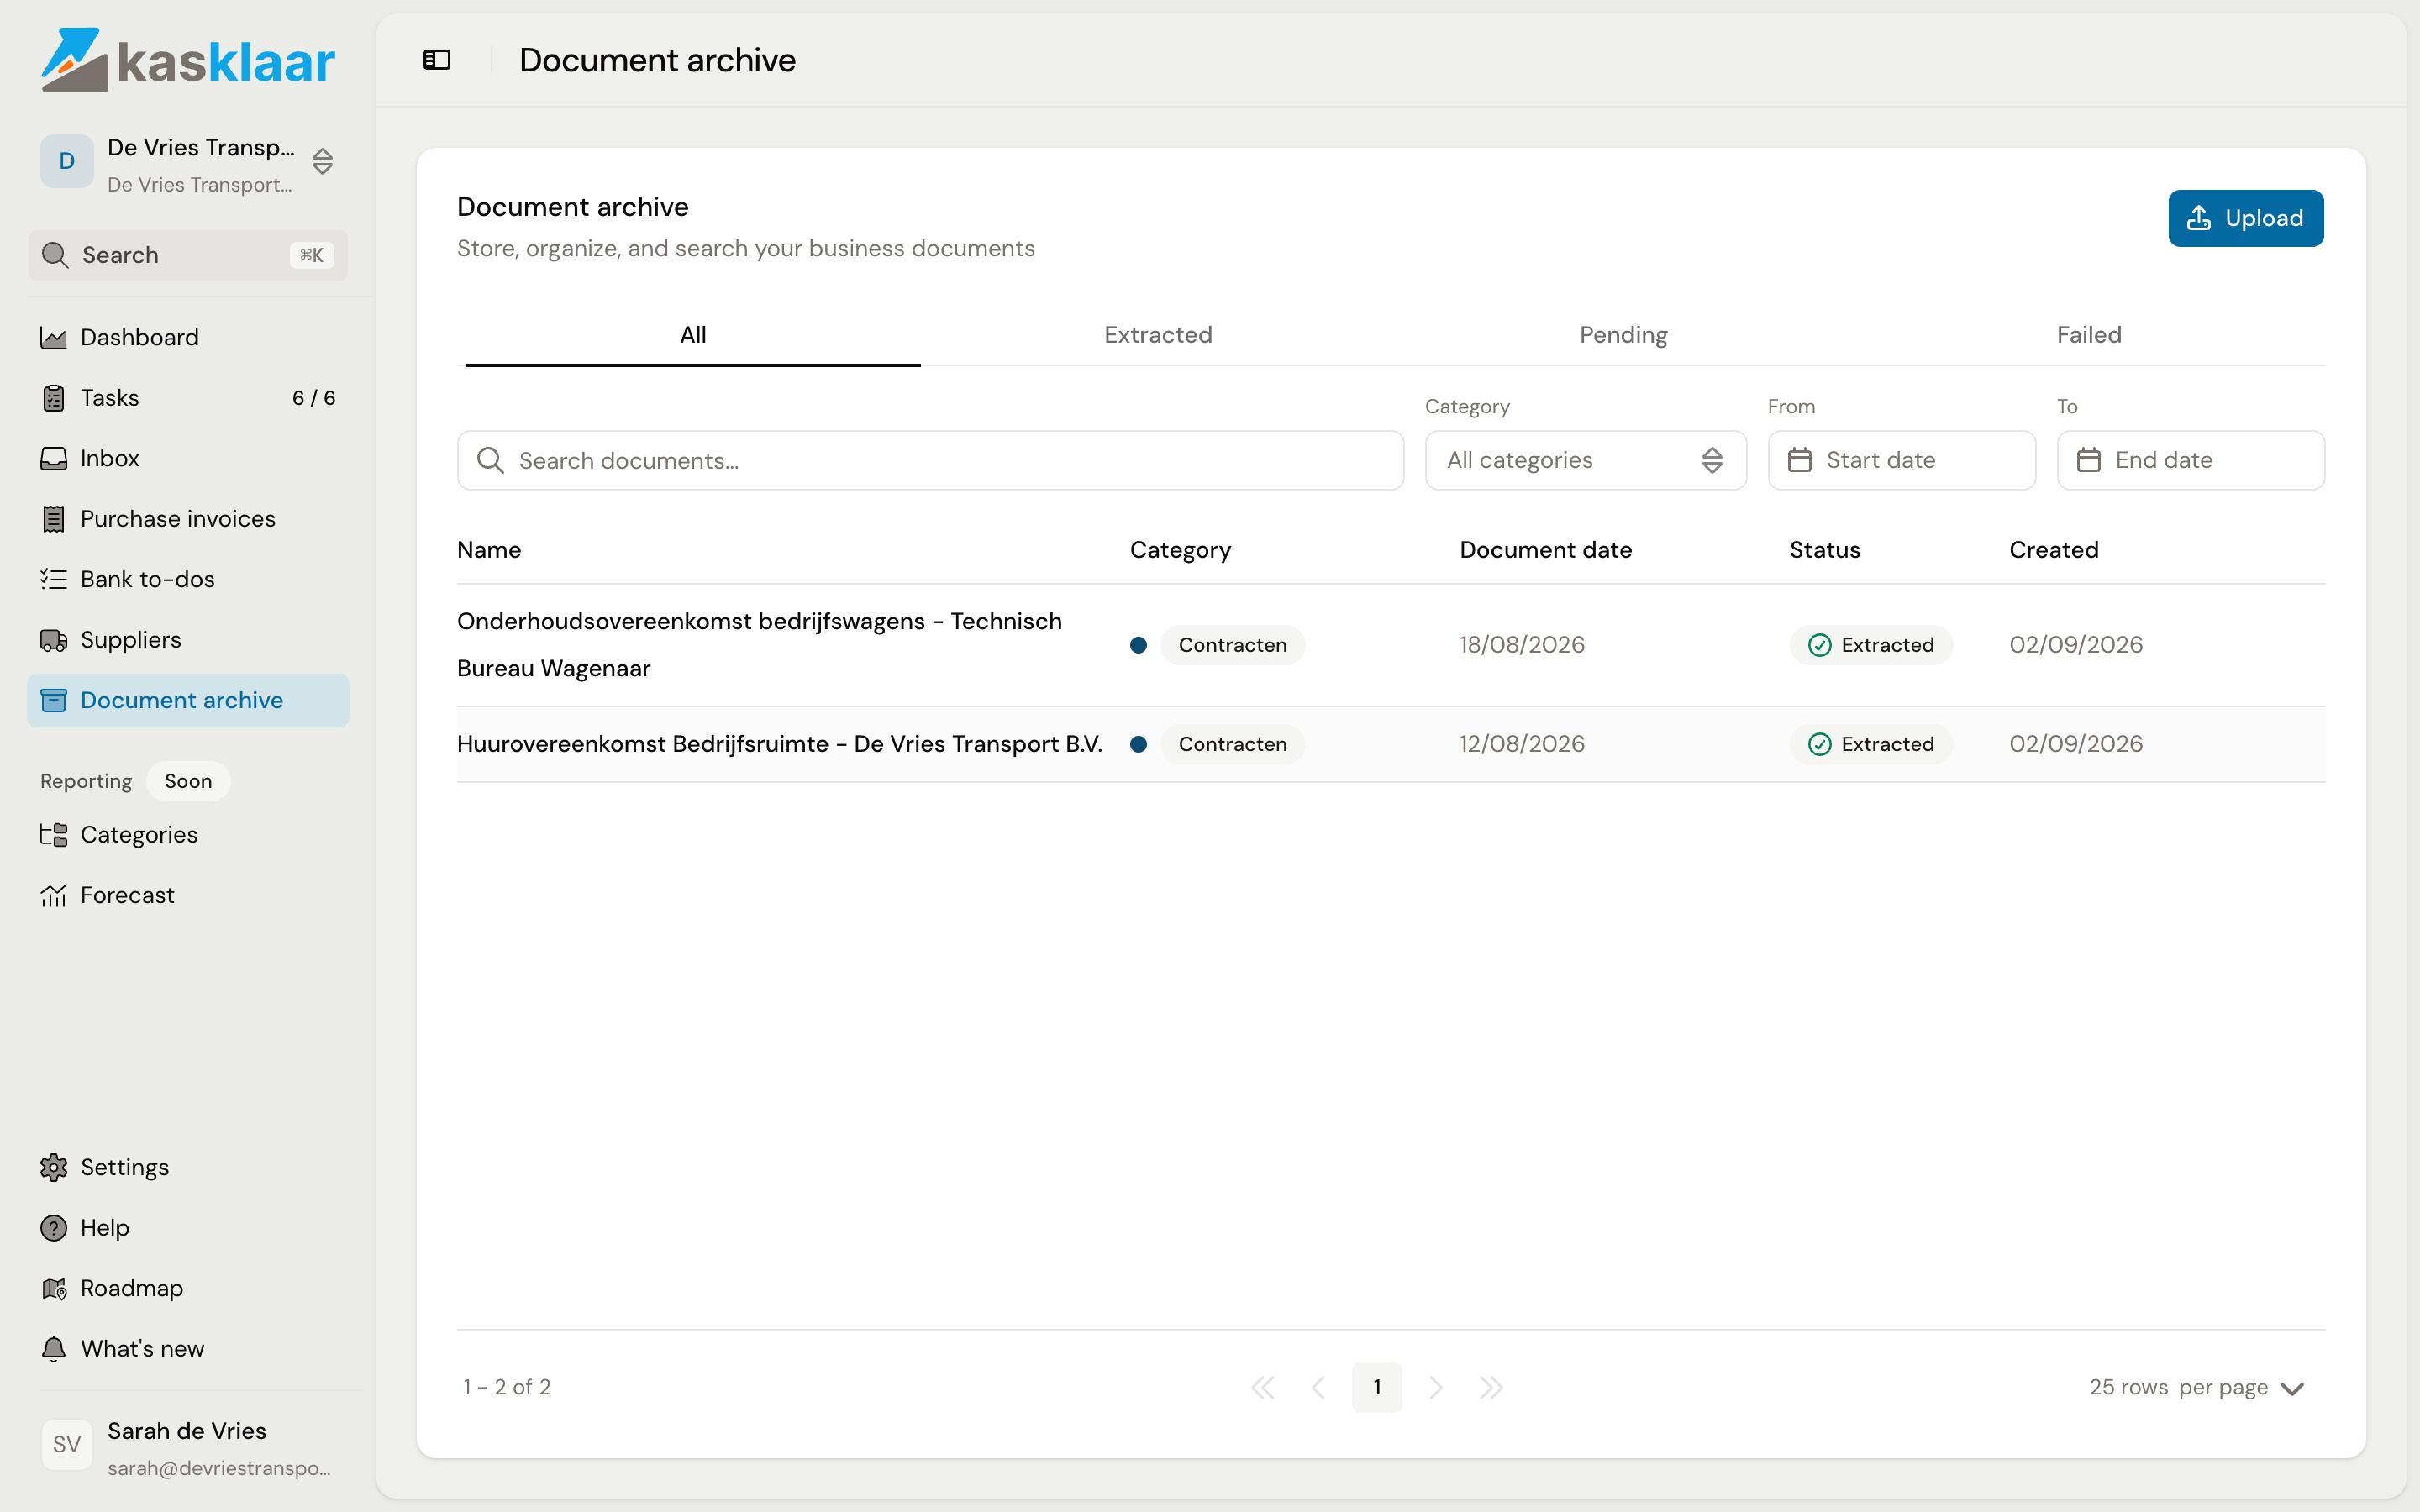
Task: Click date 18/08/2026 in the table
Action: point(1521,645)
